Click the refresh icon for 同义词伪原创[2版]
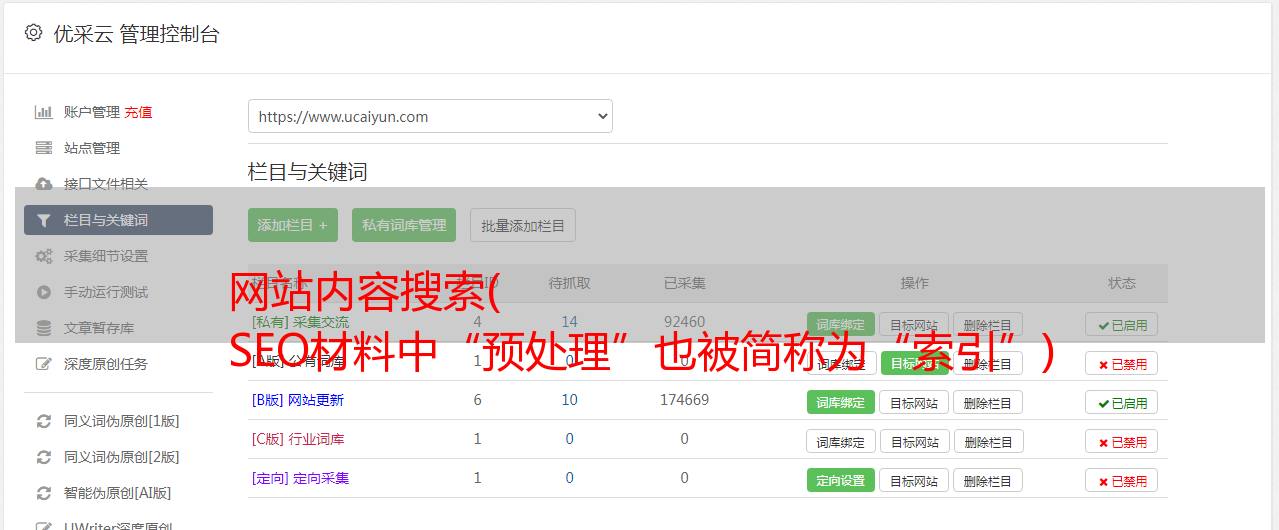1279x530 pixels. tap(43, 457)
